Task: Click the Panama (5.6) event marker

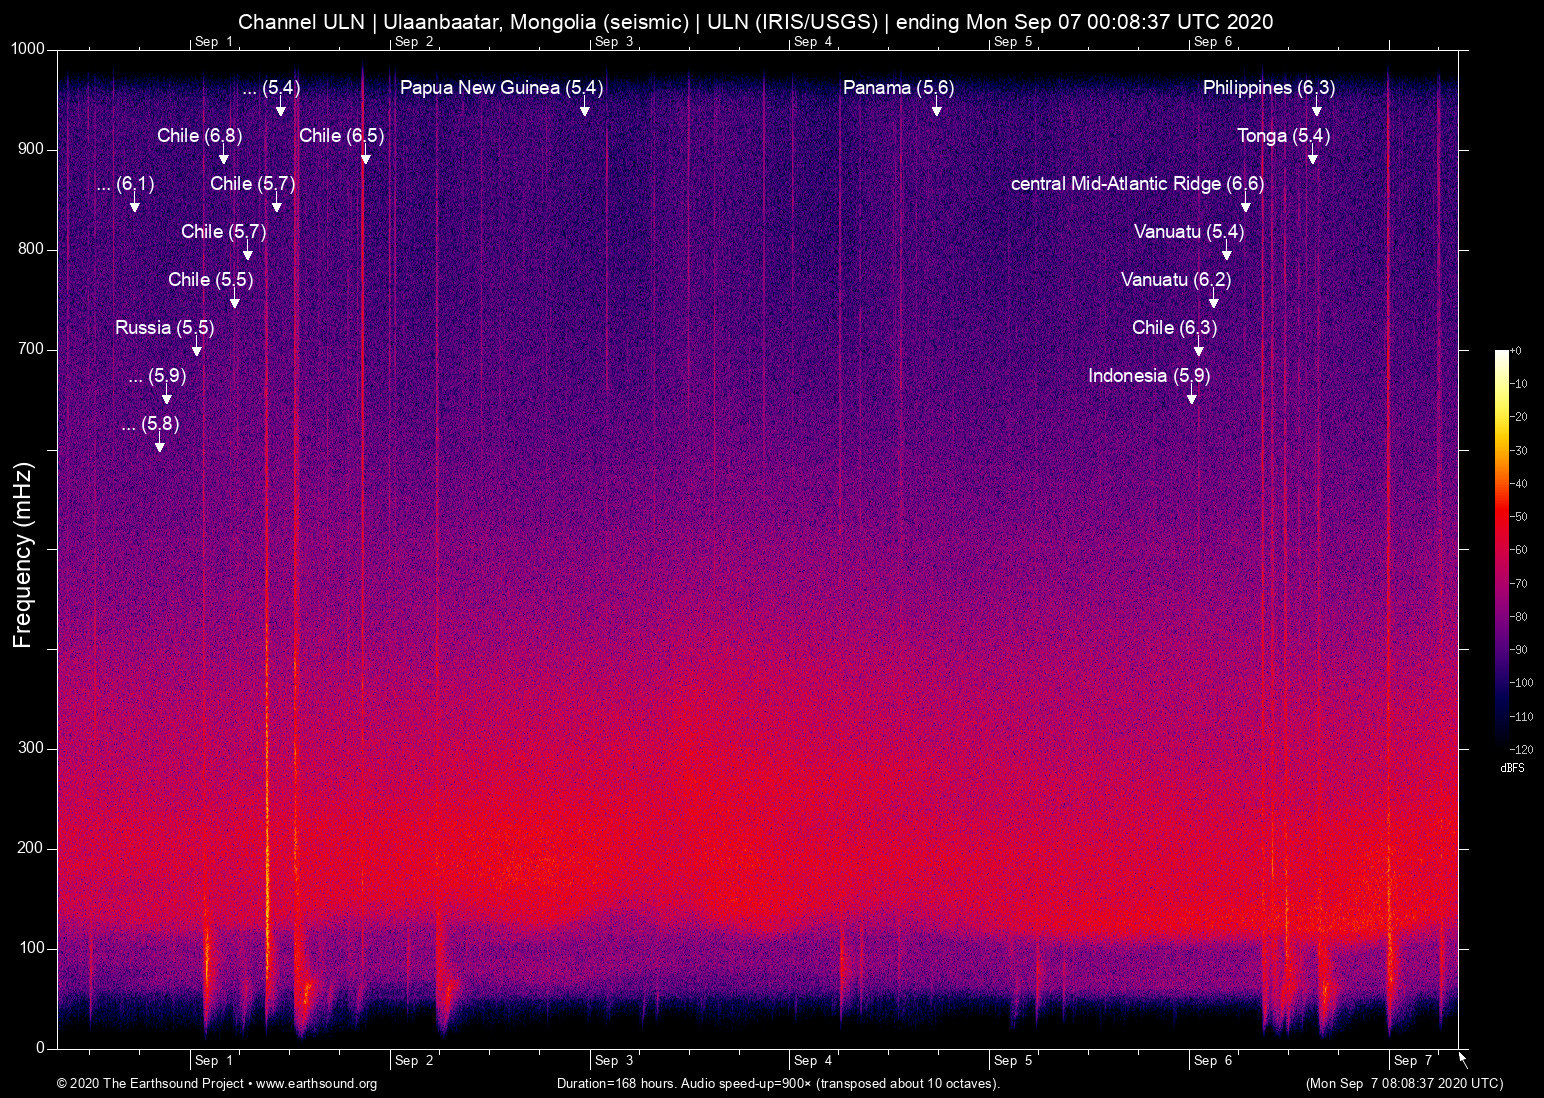Action: [x=898, y=88]
